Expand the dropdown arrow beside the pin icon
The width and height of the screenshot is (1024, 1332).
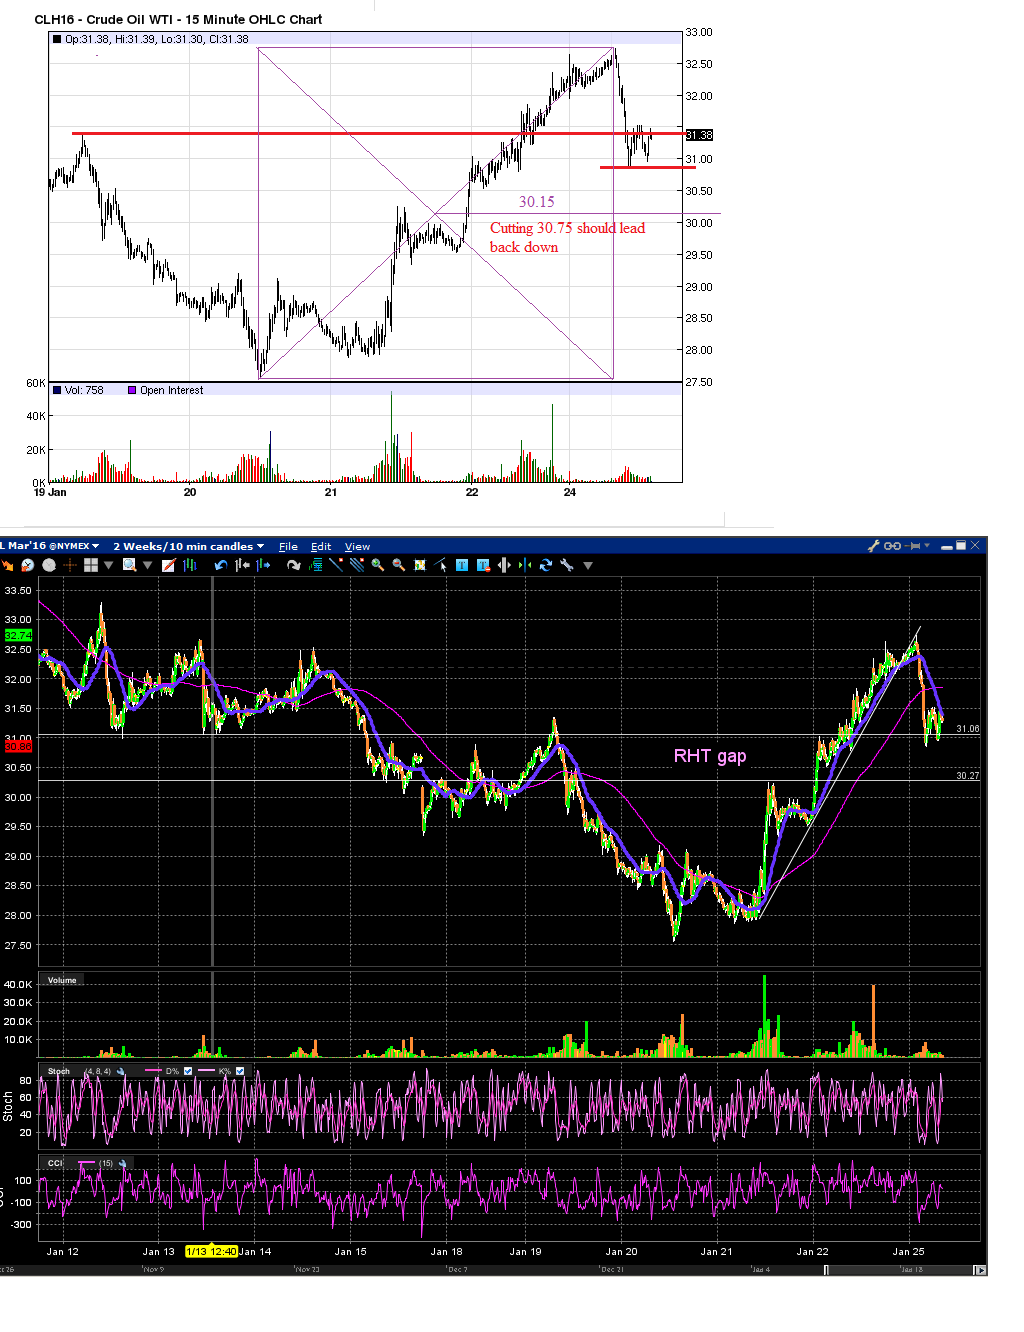[928, 546]
